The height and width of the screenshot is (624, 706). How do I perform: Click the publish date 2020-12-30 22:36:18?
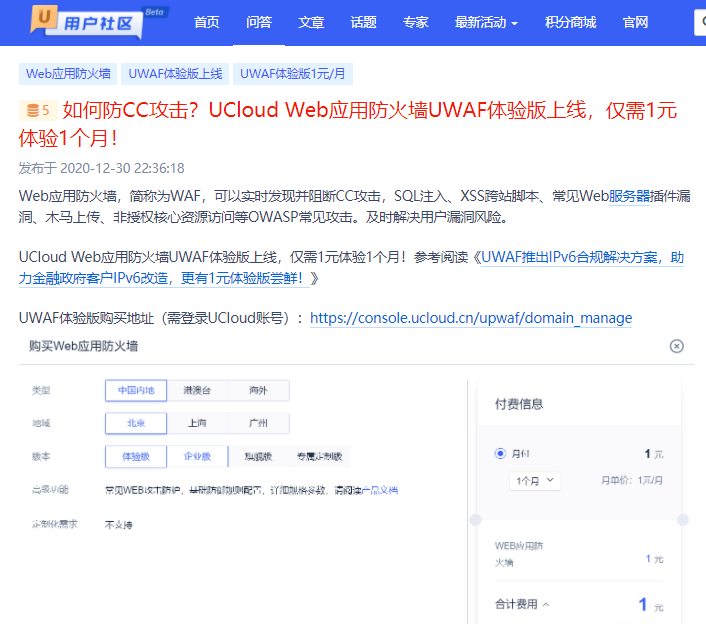pyautogui.click(x=122, y=168)
